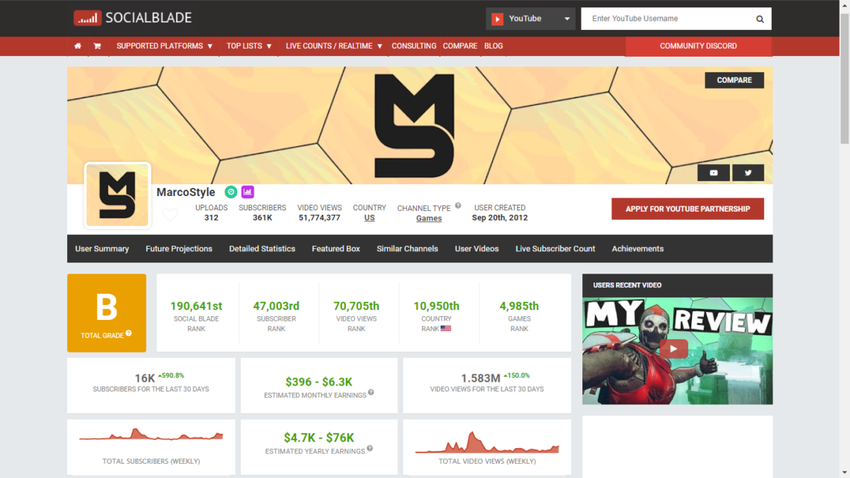Toggle the favorite heart icon
Screen dimensions: 850x478
click(x=170, y=215)
